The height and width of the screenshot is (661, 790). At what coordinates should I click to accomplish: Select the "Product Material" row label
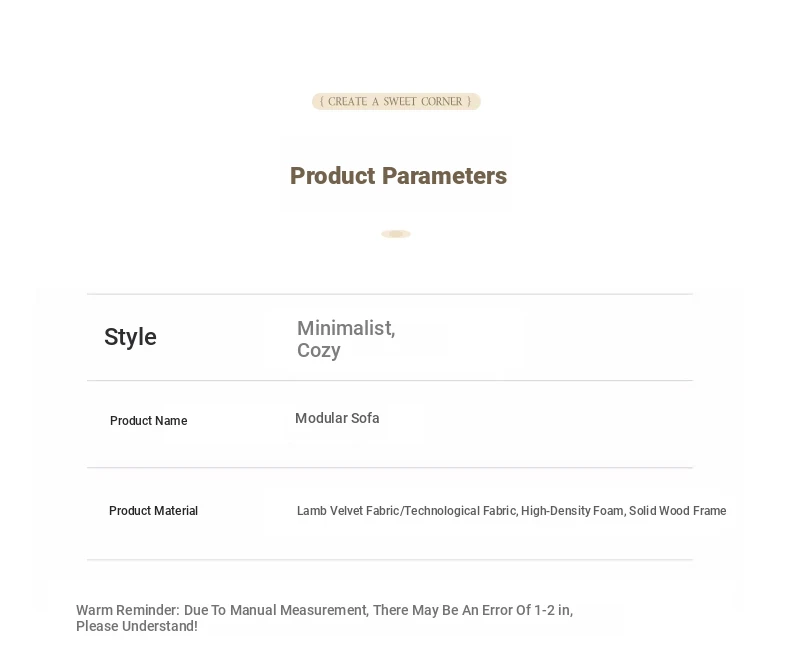[x=153, y=511]
